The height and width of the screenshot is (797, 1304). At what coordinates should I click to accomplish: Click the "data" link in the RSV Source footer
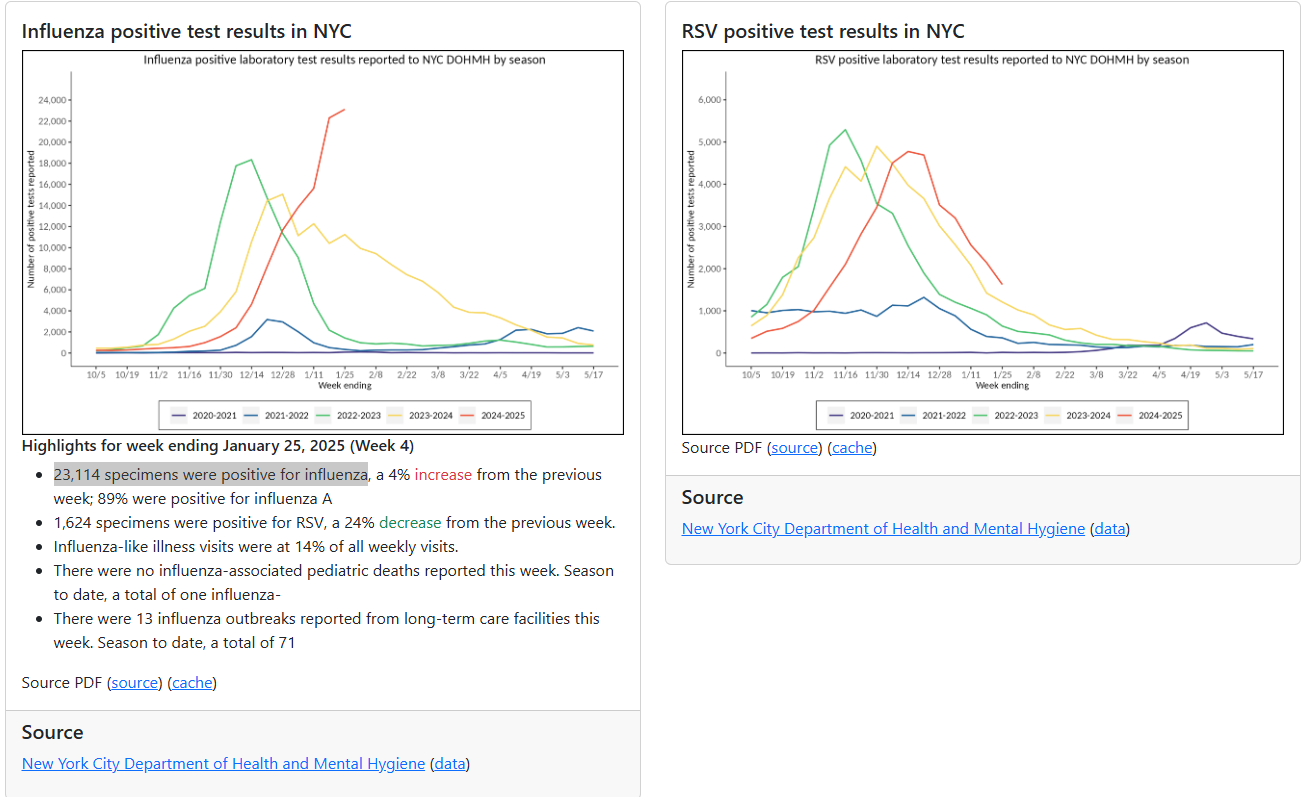pos(1110,529)
